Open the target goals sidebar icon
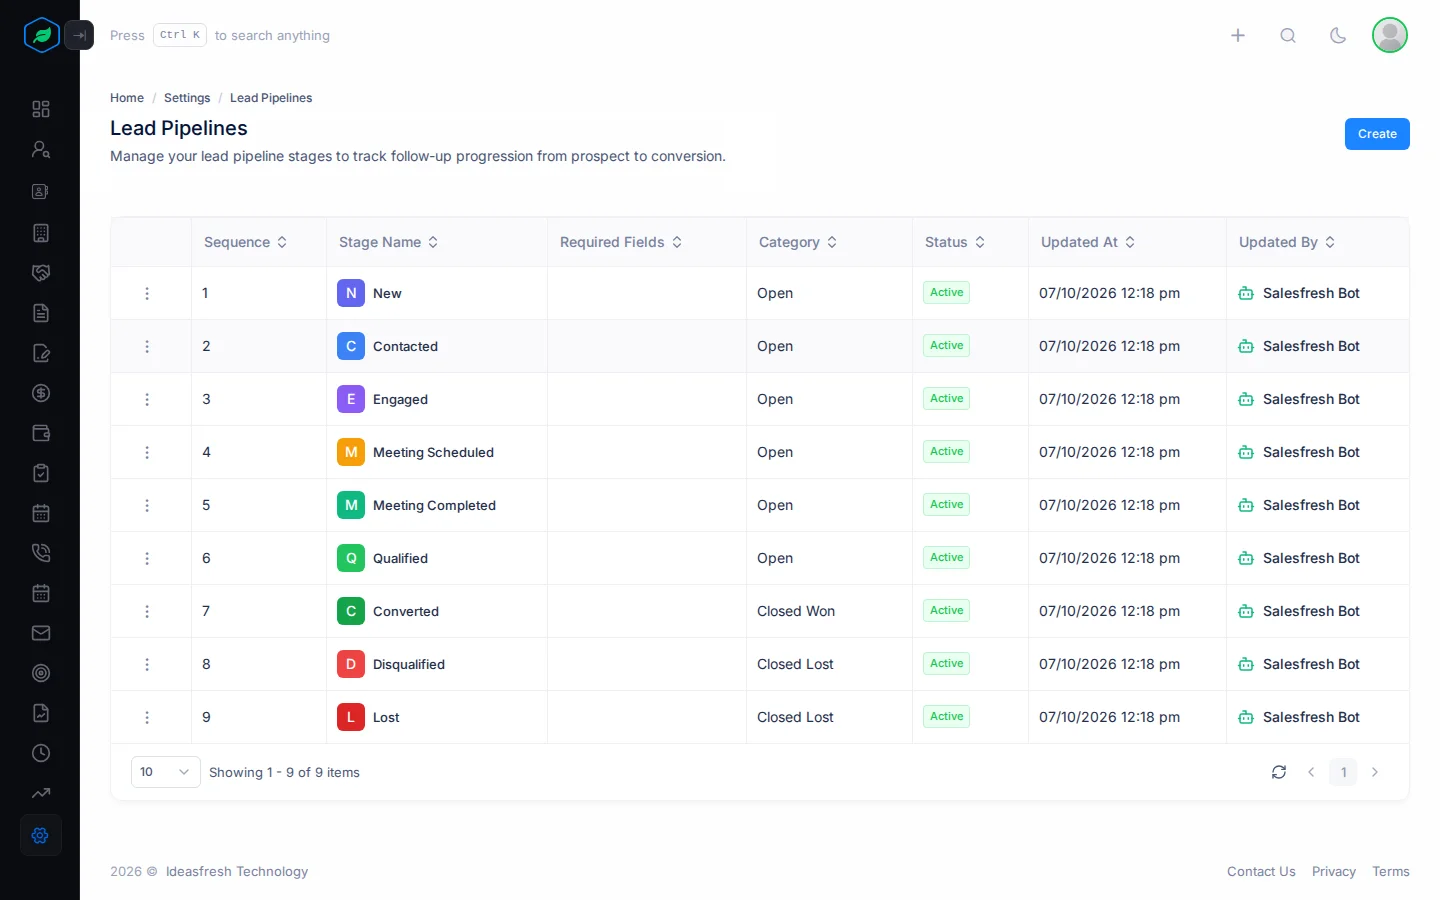Screen dimensions: 1440x900 pos(41,673)
